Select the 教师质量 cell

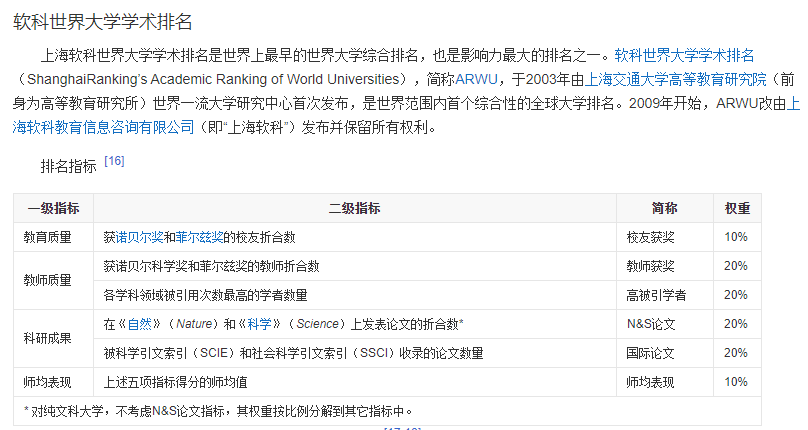tap(54, 280)
